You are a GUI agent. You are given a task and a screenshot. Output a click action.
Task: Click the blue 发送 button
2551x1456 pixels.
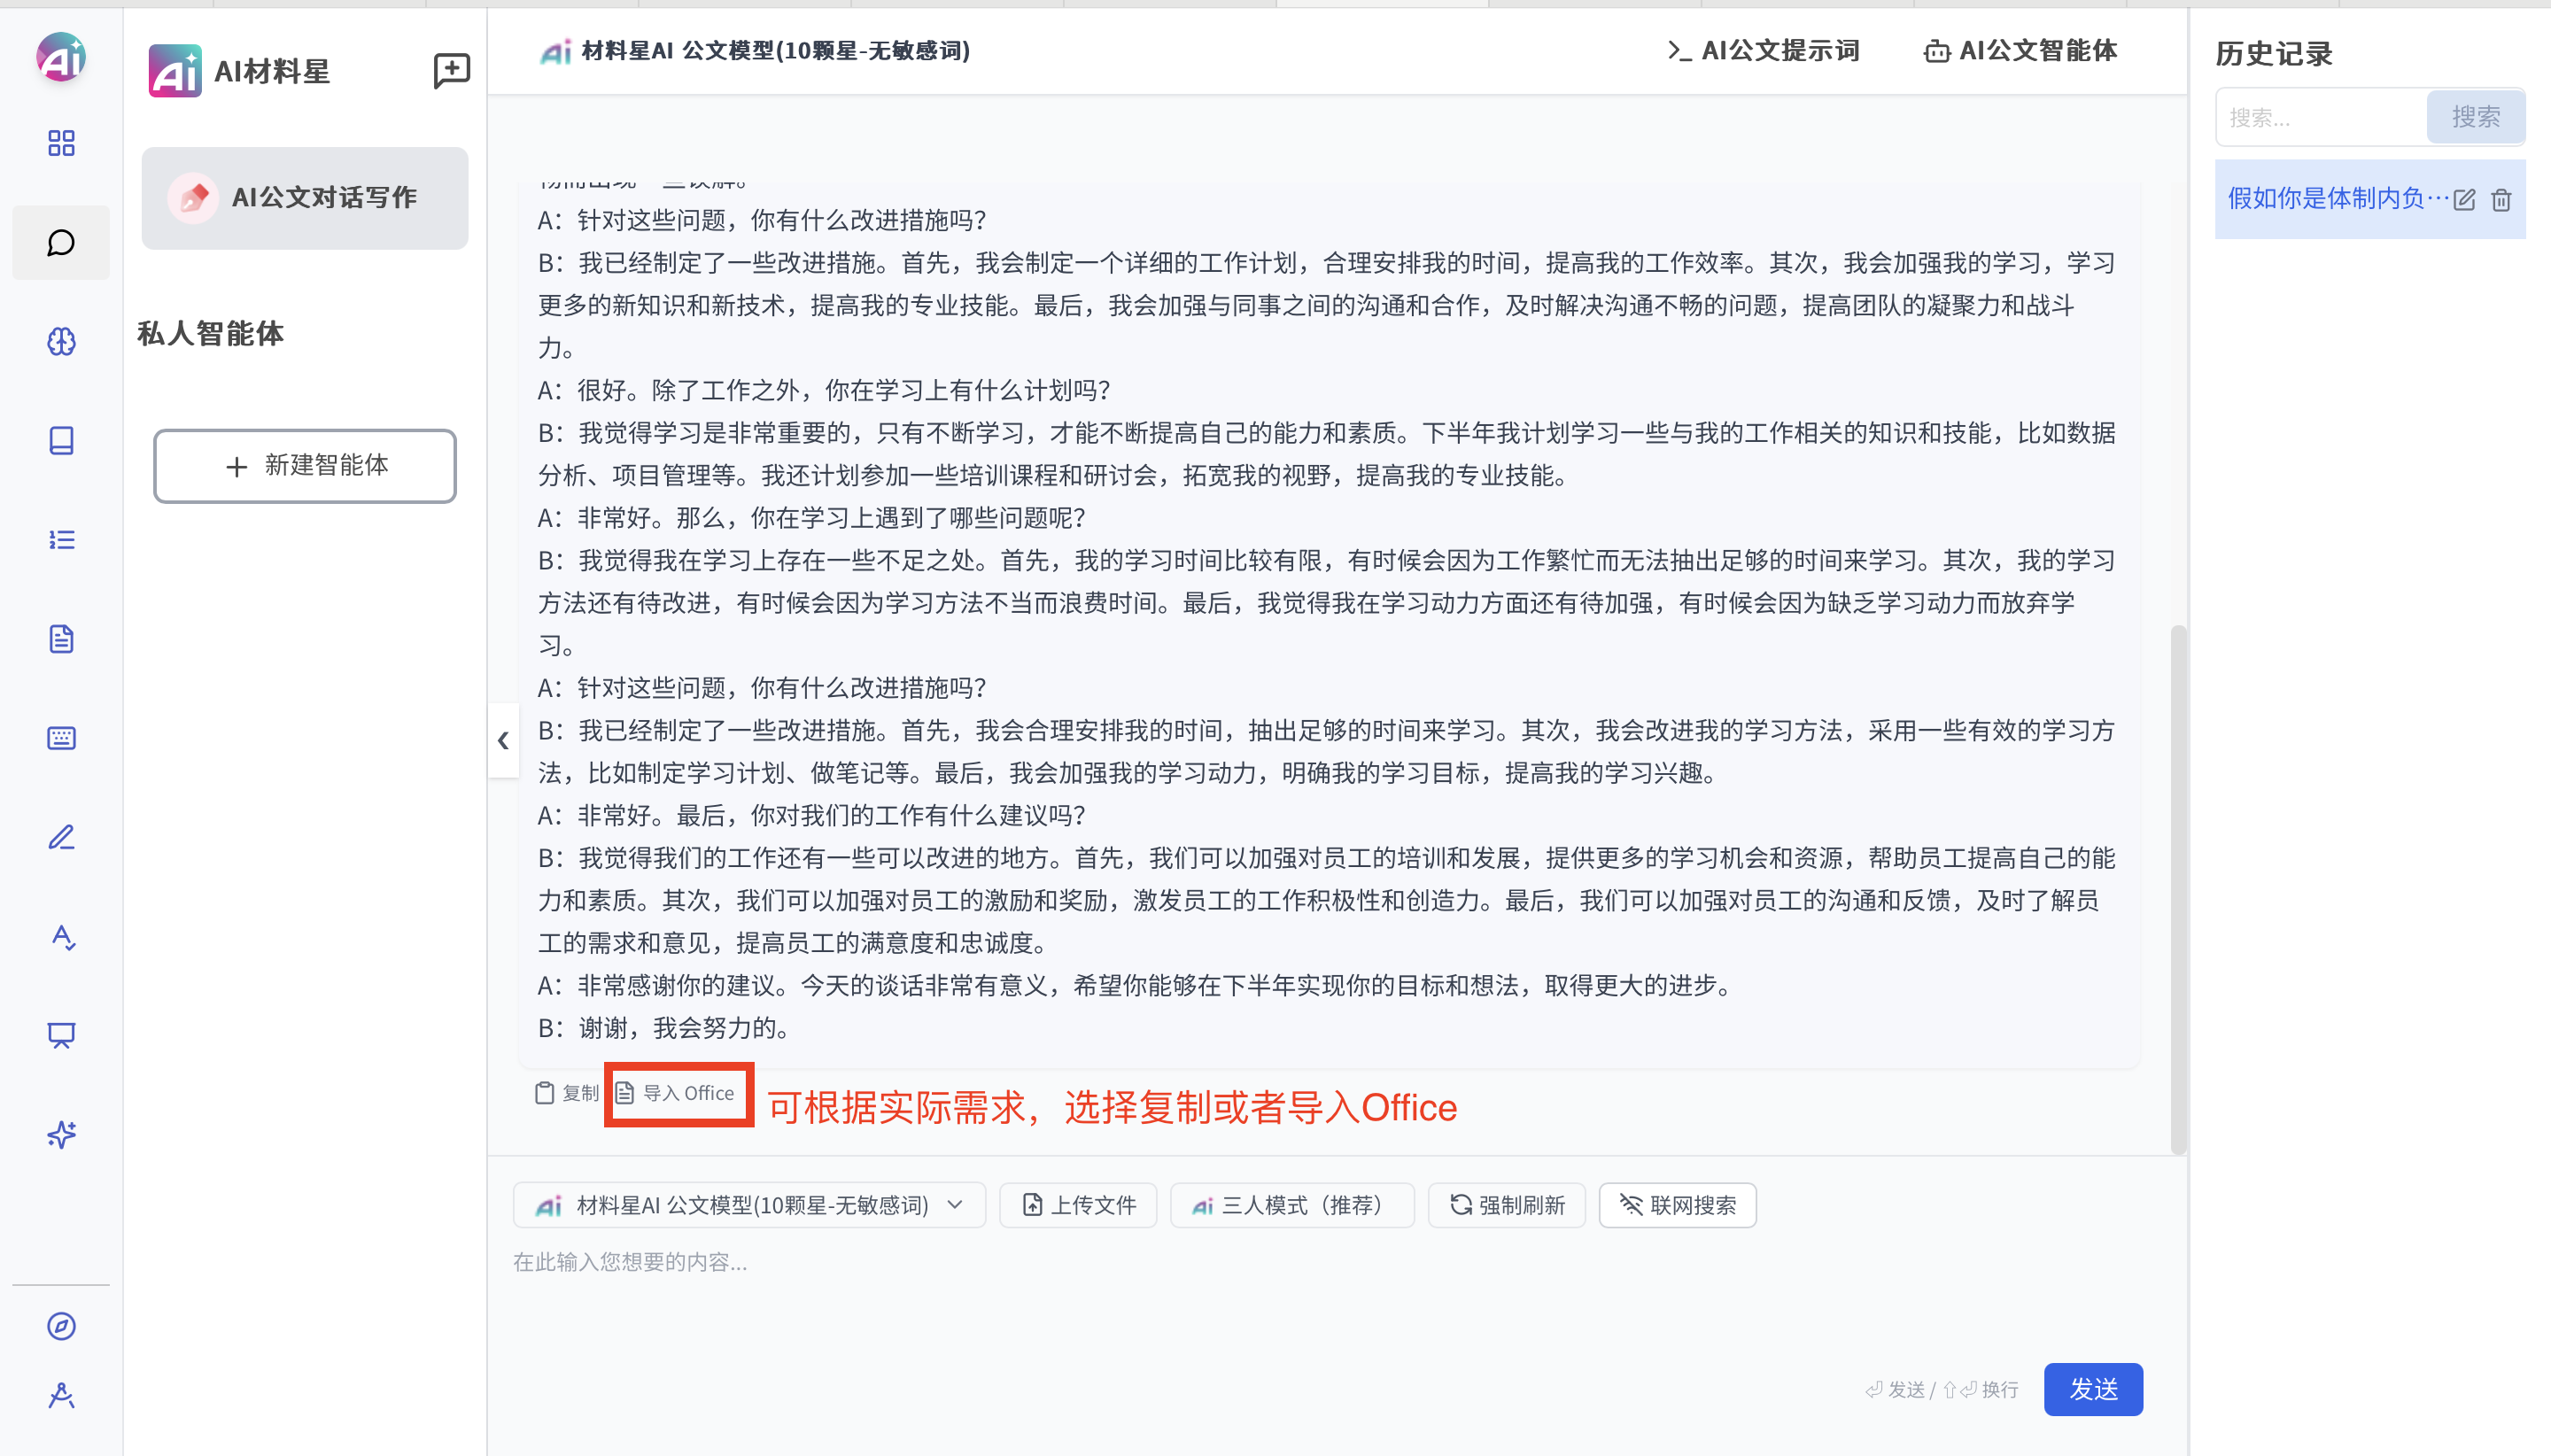pos(2092,1389)
